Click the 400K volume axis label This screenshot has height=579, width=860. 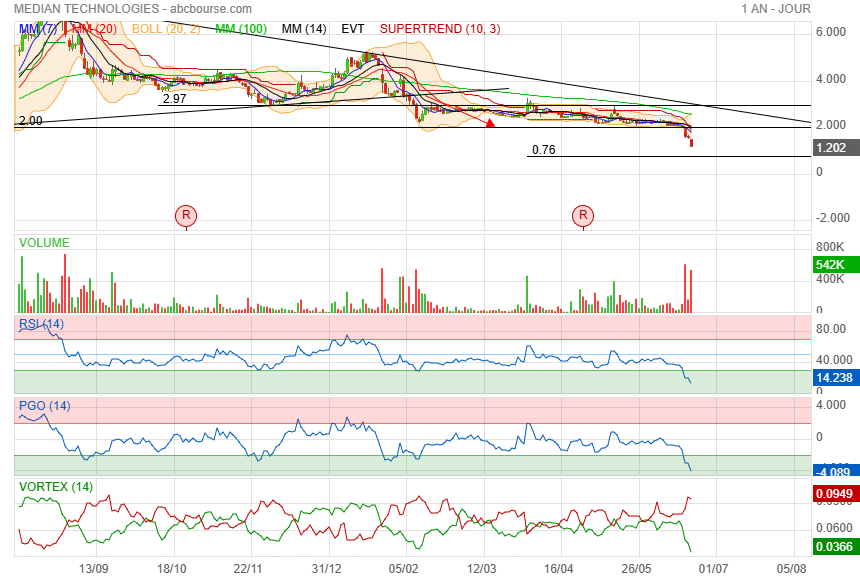coord(830,279)
